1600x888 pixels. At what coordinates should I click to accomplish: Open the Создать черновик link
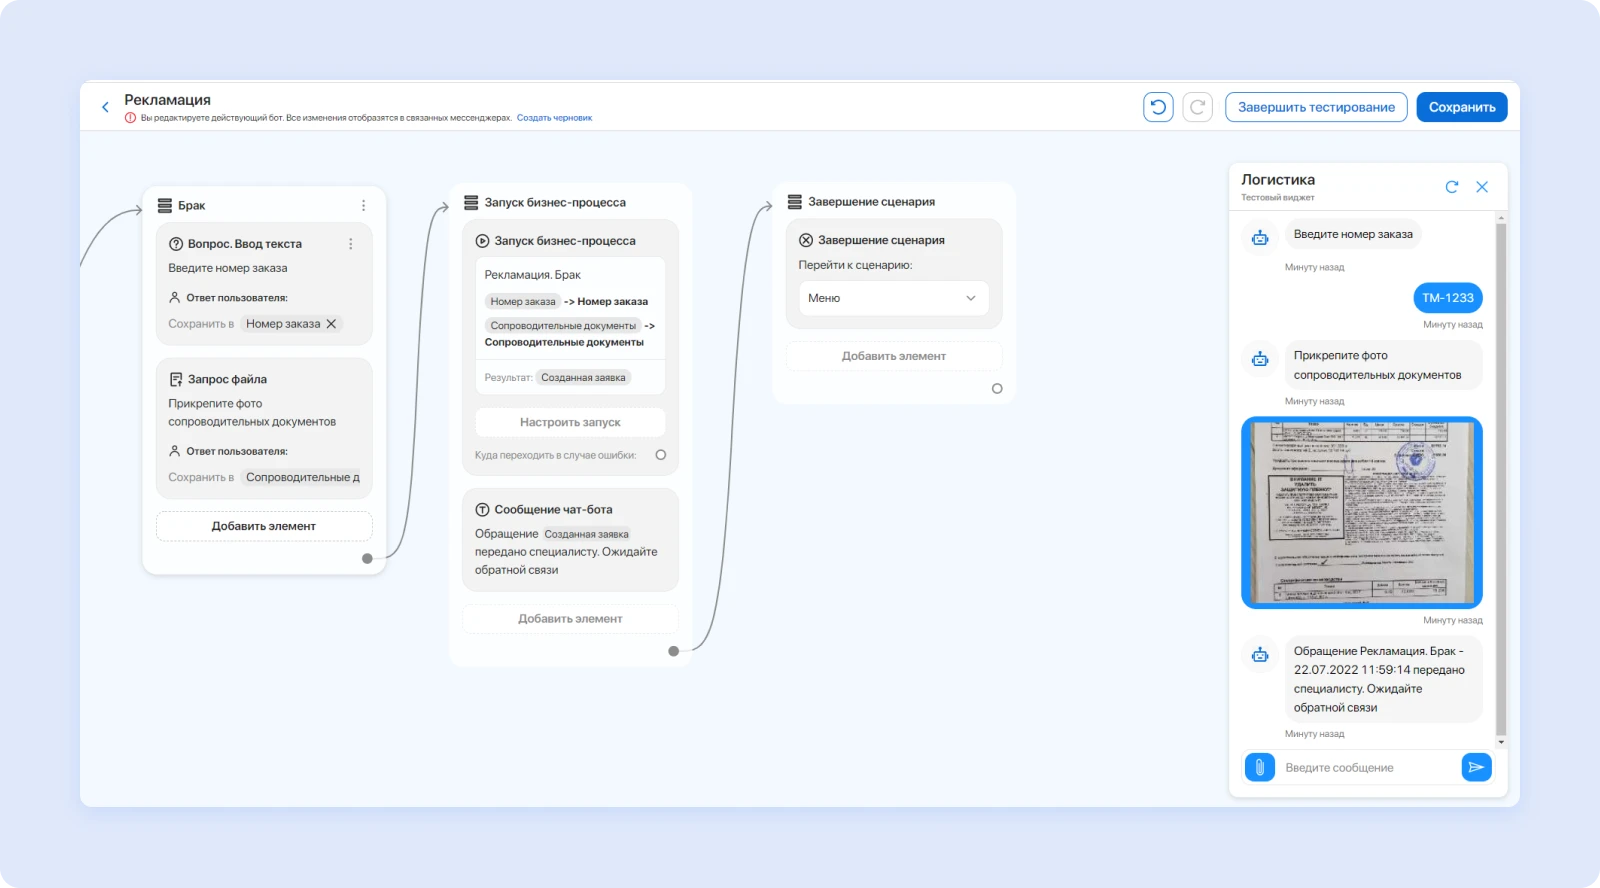(554, 118)
